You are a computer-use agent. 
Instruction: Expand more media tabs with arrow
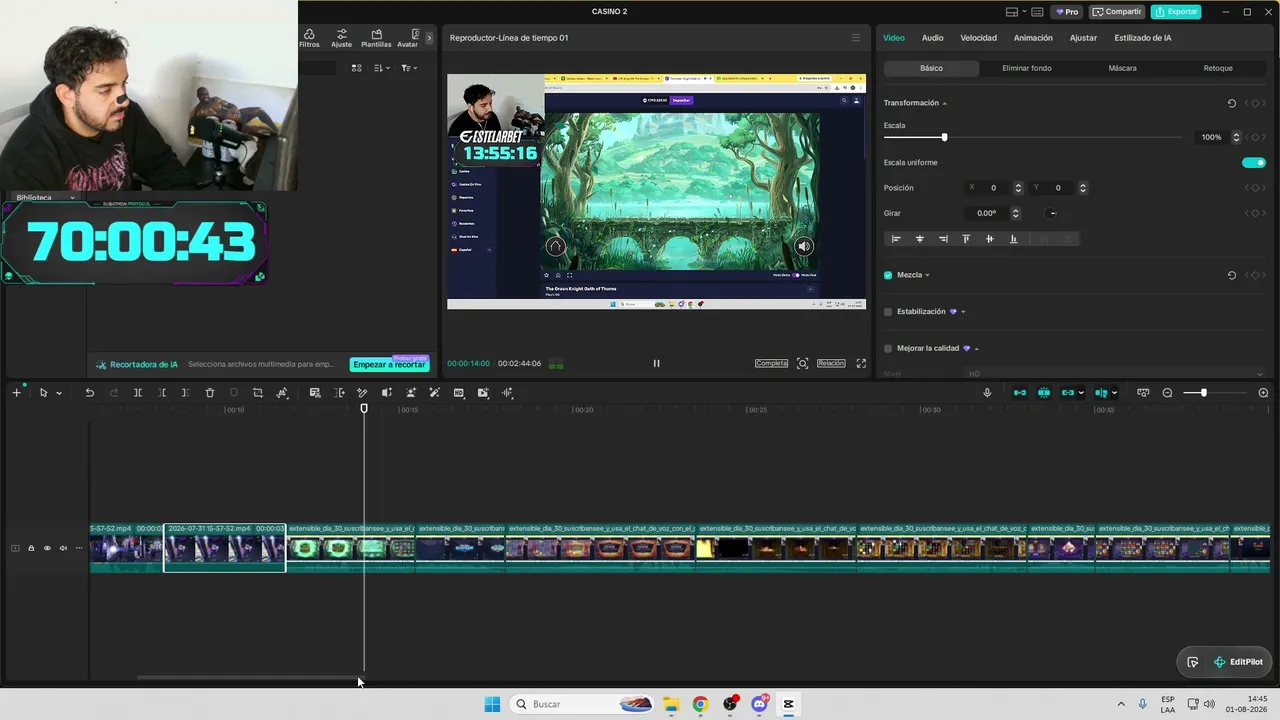[429, 38]
